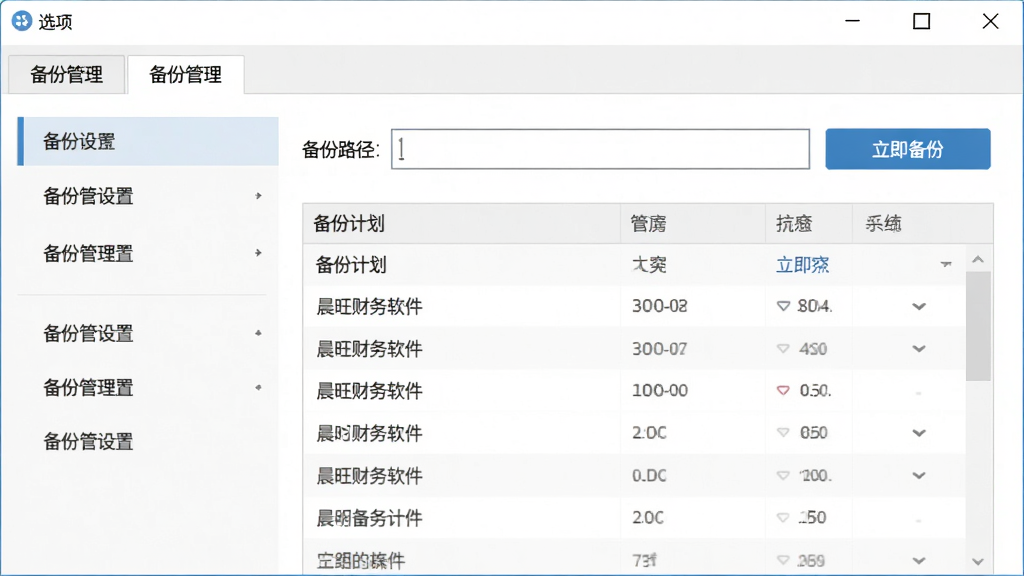Expand the chevron in the 300-08 row
The height and width of the screenshot is (576, 1024).
coord(919,306)
